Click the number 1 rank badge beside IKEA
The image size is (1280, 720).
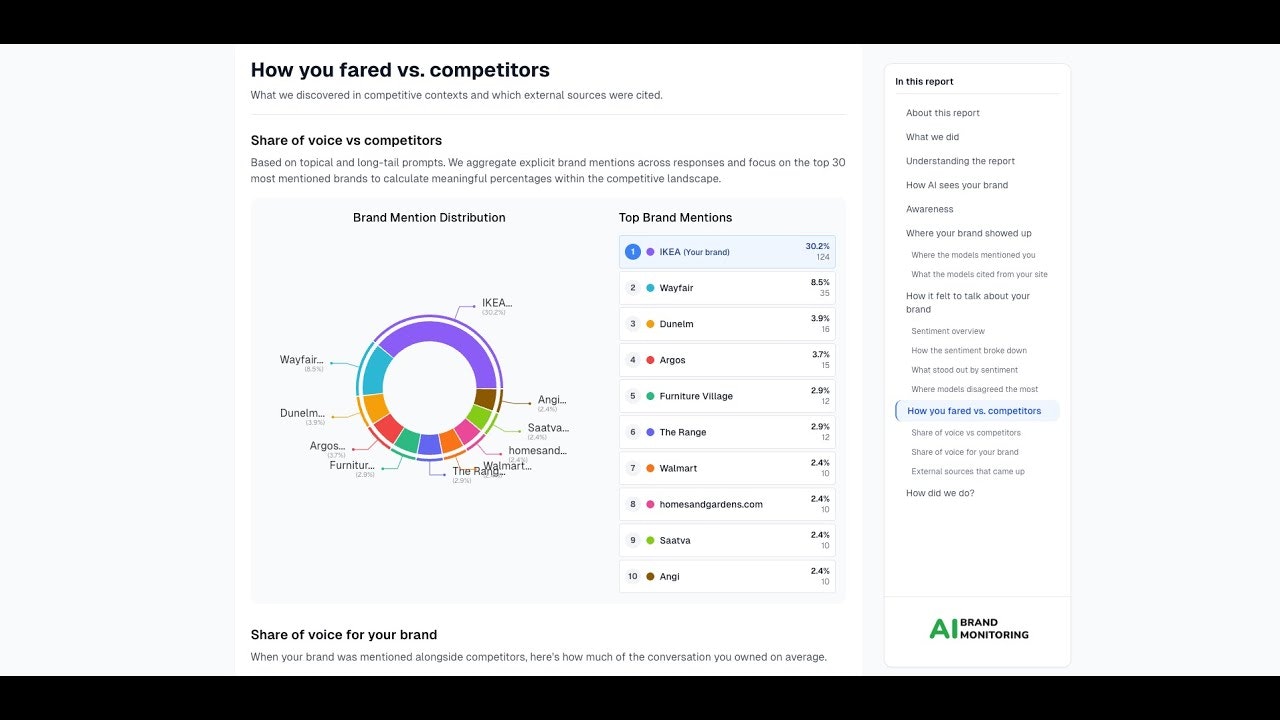pos(632,252)
